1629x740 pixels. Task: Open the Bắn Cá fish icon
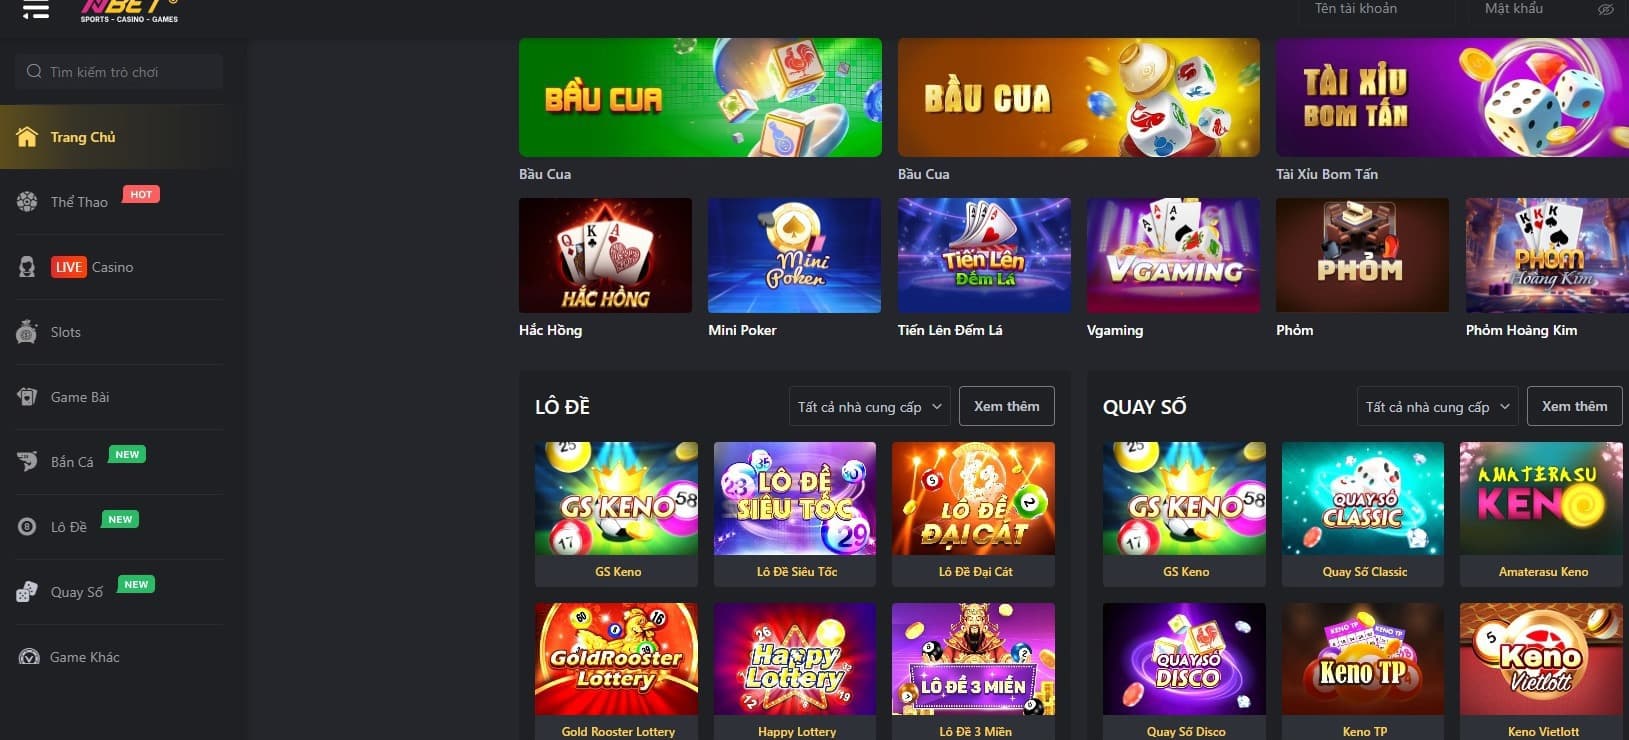(27, 462)
